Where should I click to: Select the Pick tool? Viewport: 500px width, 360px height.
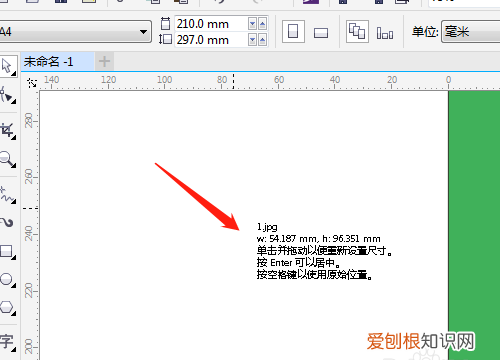8,66
